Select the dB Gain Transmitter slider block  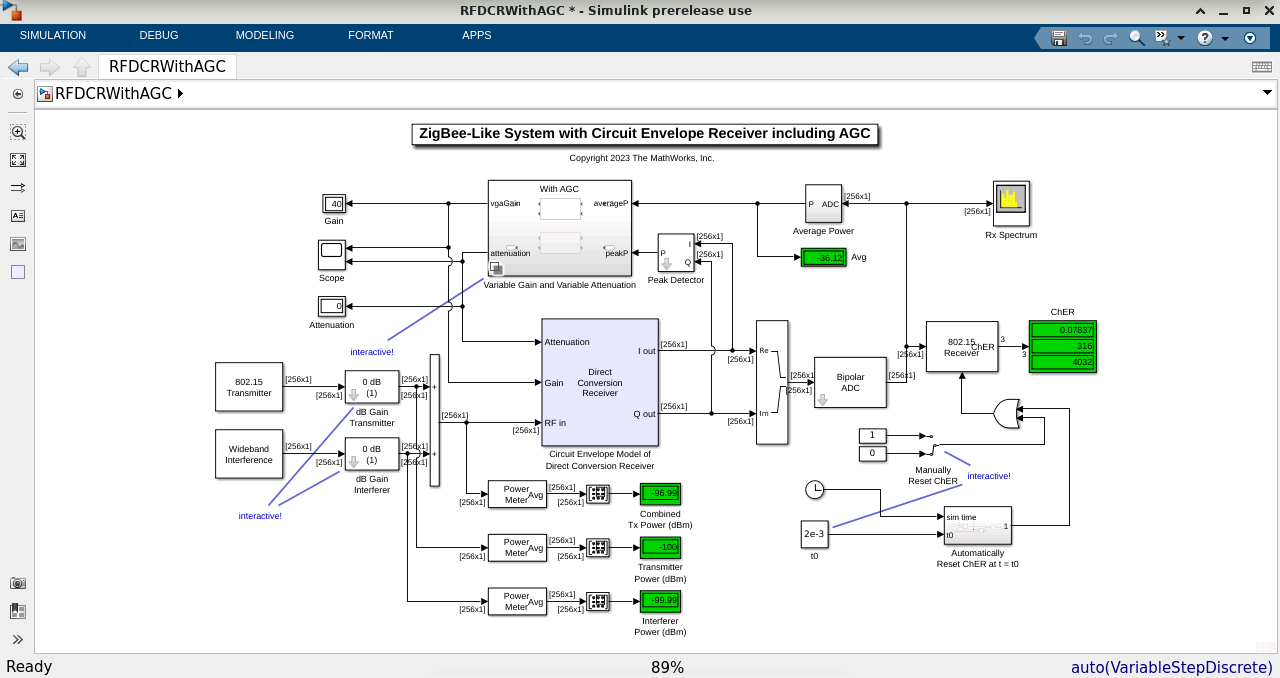pos(371,387)
